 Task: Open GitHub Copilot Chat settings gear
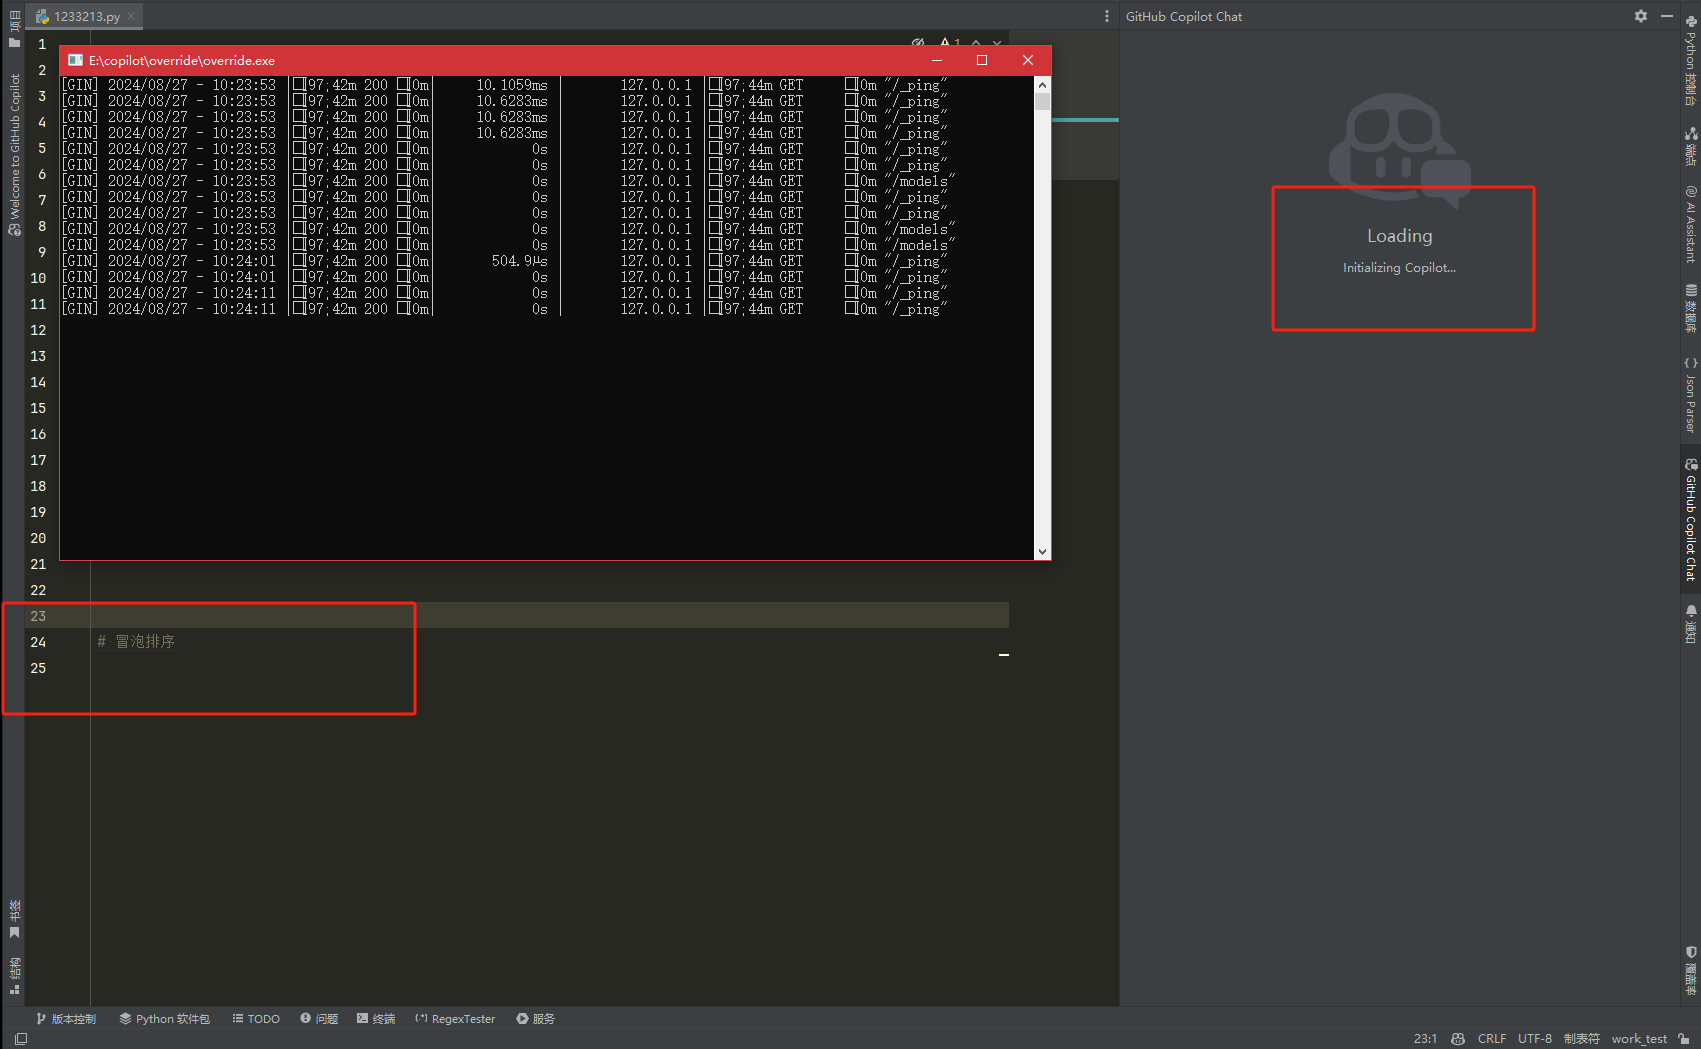1641,16
